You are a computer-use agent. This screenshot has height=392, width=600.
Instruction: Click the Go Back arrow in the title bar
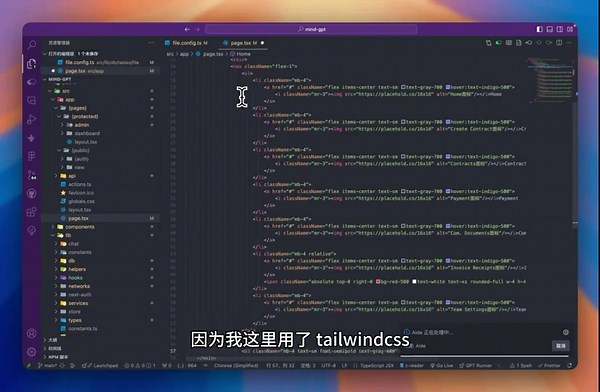coord(187,29)
